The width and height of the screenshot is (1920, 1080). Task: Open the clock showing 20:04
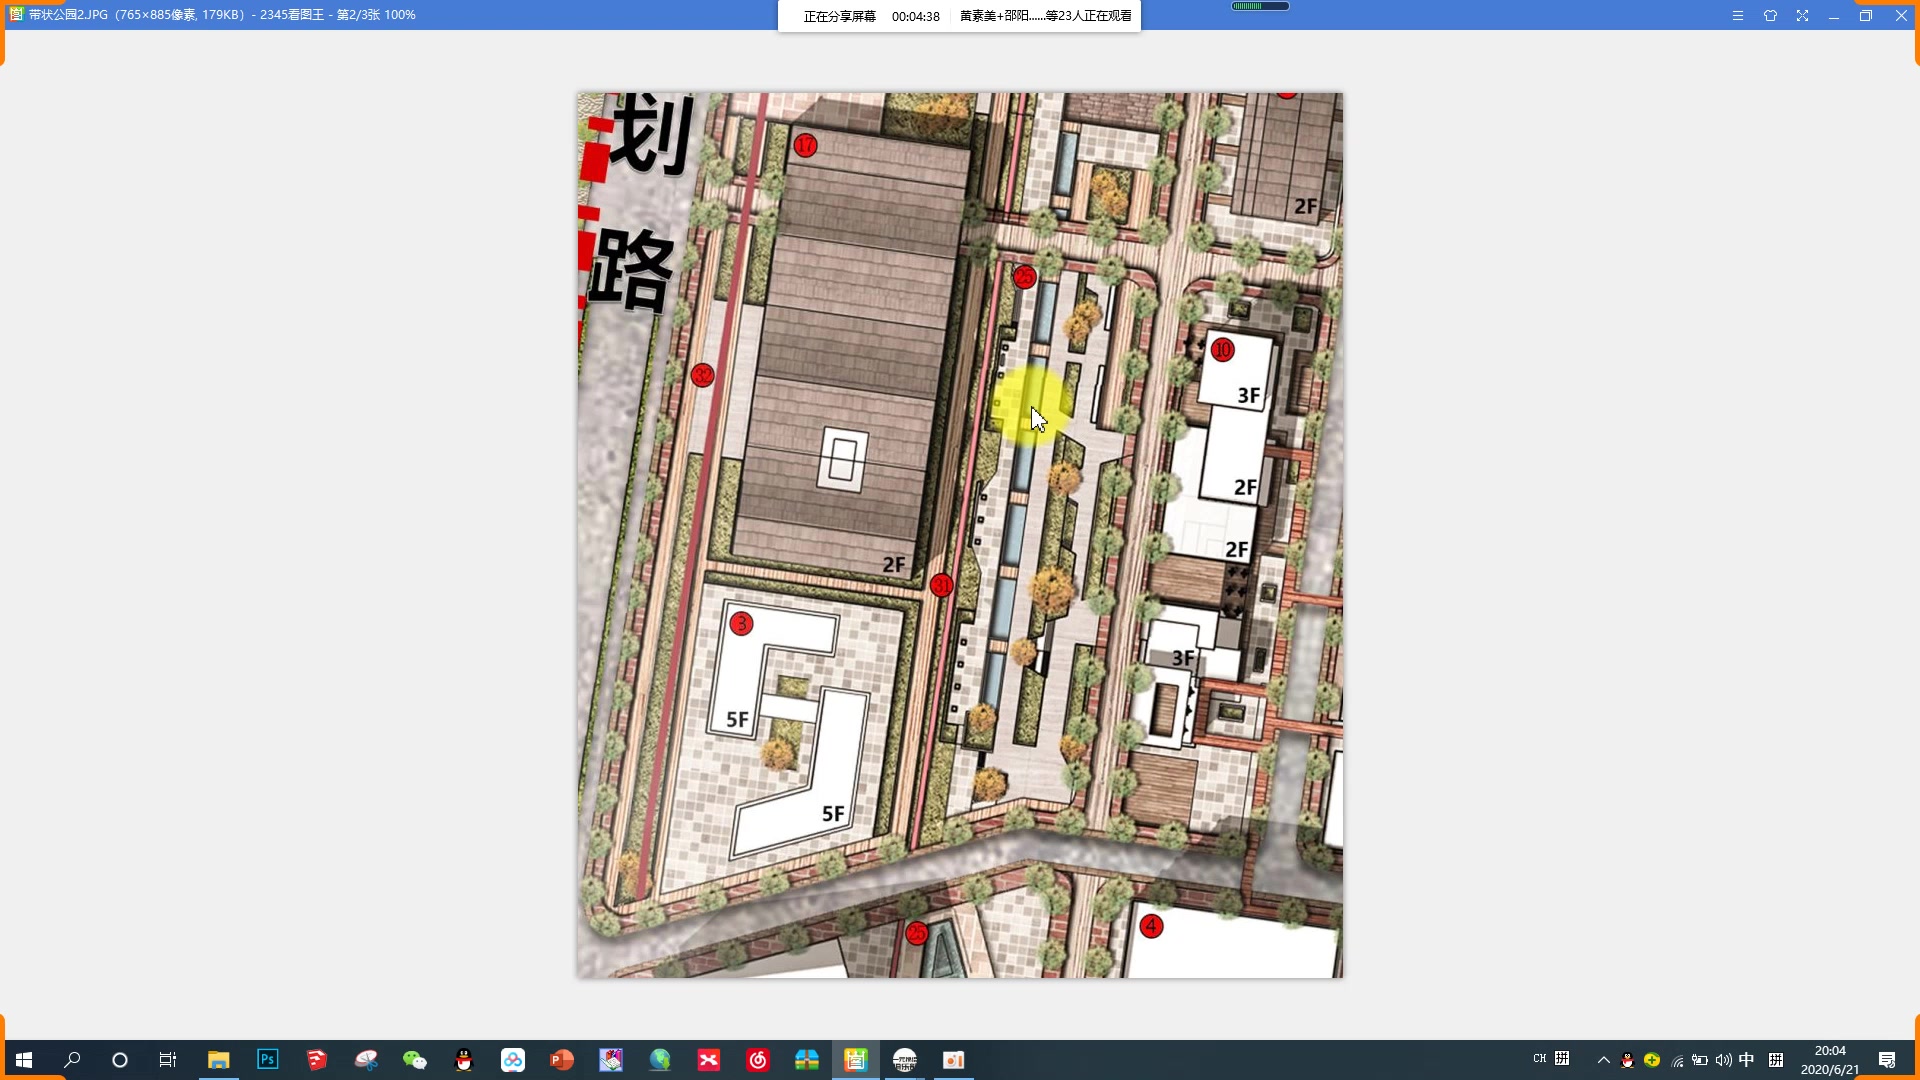pyautogui.click(x=1830, y=1060)
